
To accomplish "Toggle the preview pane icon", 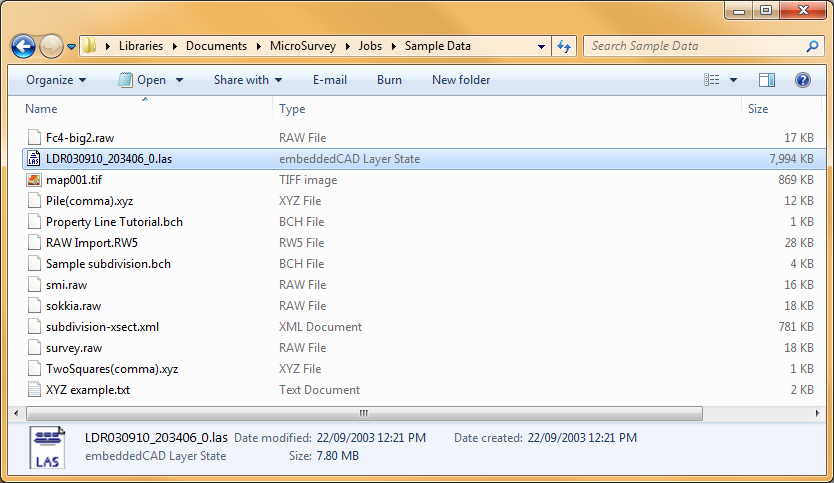I will pos(767,80).
